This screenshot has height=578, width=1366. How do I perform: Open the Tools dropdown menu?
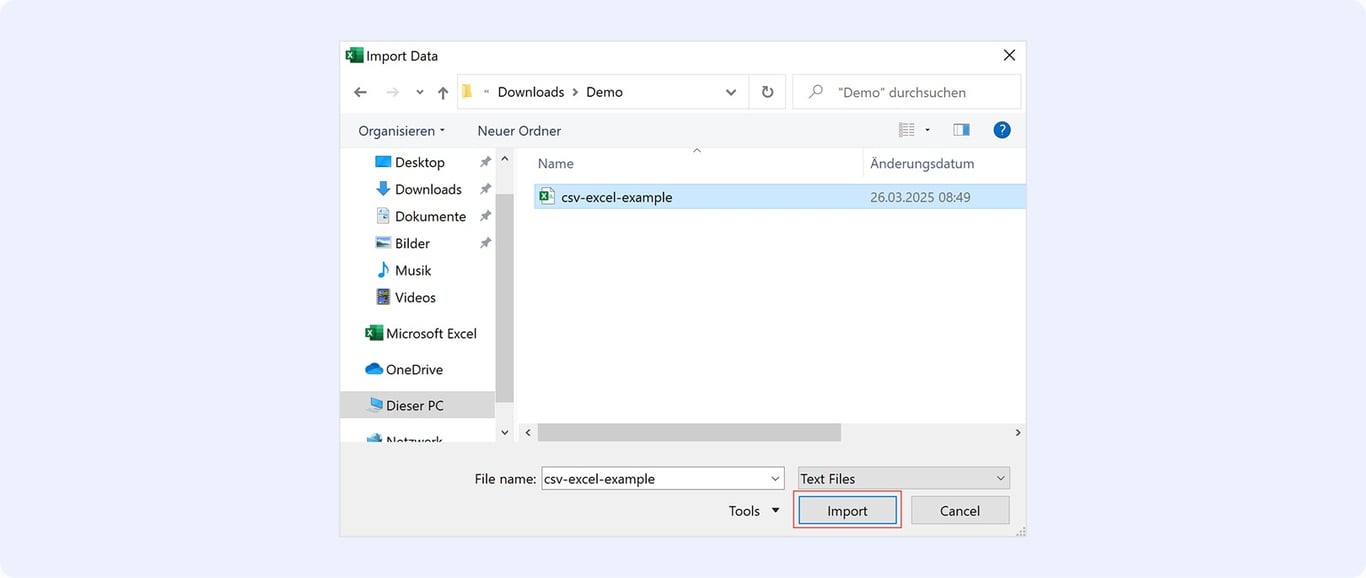[x=754, y=510]
